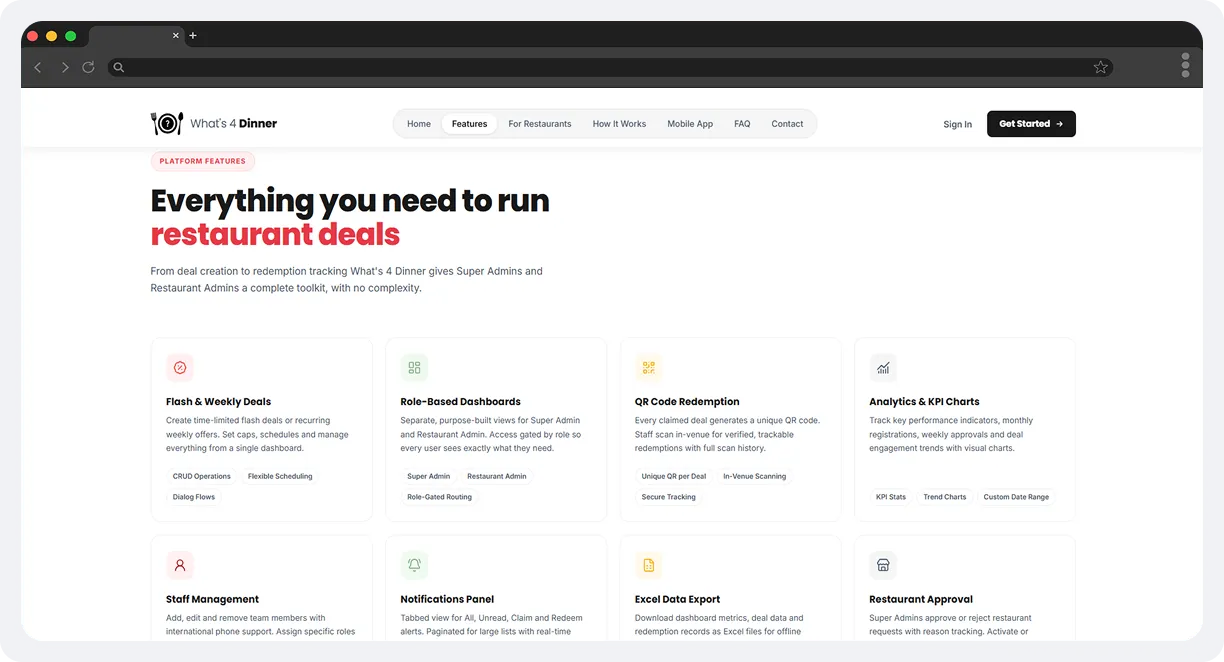Viewport: 1224px width, 662px height.
Task: Click the Super Admin tag
Action: click(x=429, y=476)
